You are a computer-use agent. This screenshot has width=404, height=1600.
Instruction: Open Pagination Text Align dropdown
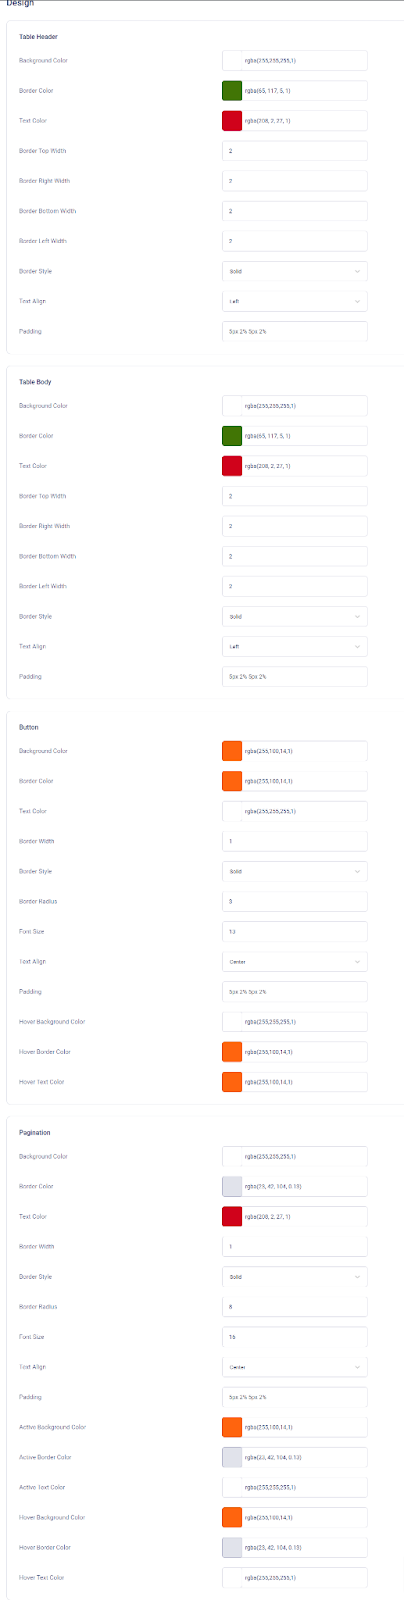(295, 1367)
